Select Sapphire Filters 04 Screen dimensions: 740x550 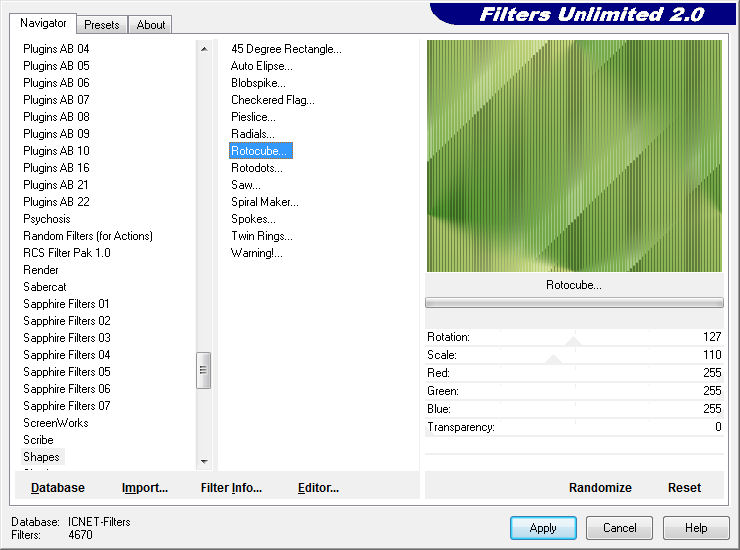(x=67, y=355)
